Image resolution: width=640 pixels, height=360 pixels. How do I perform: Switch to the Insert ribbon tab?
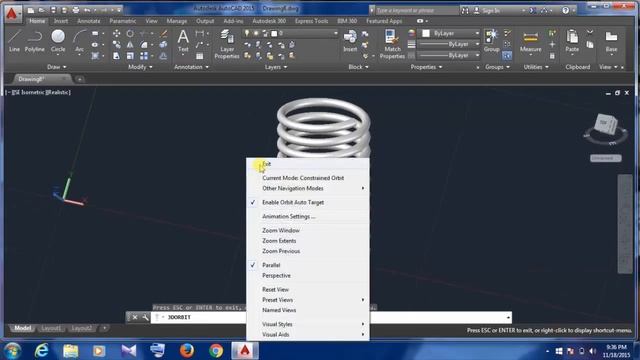(x=61, y=21)
